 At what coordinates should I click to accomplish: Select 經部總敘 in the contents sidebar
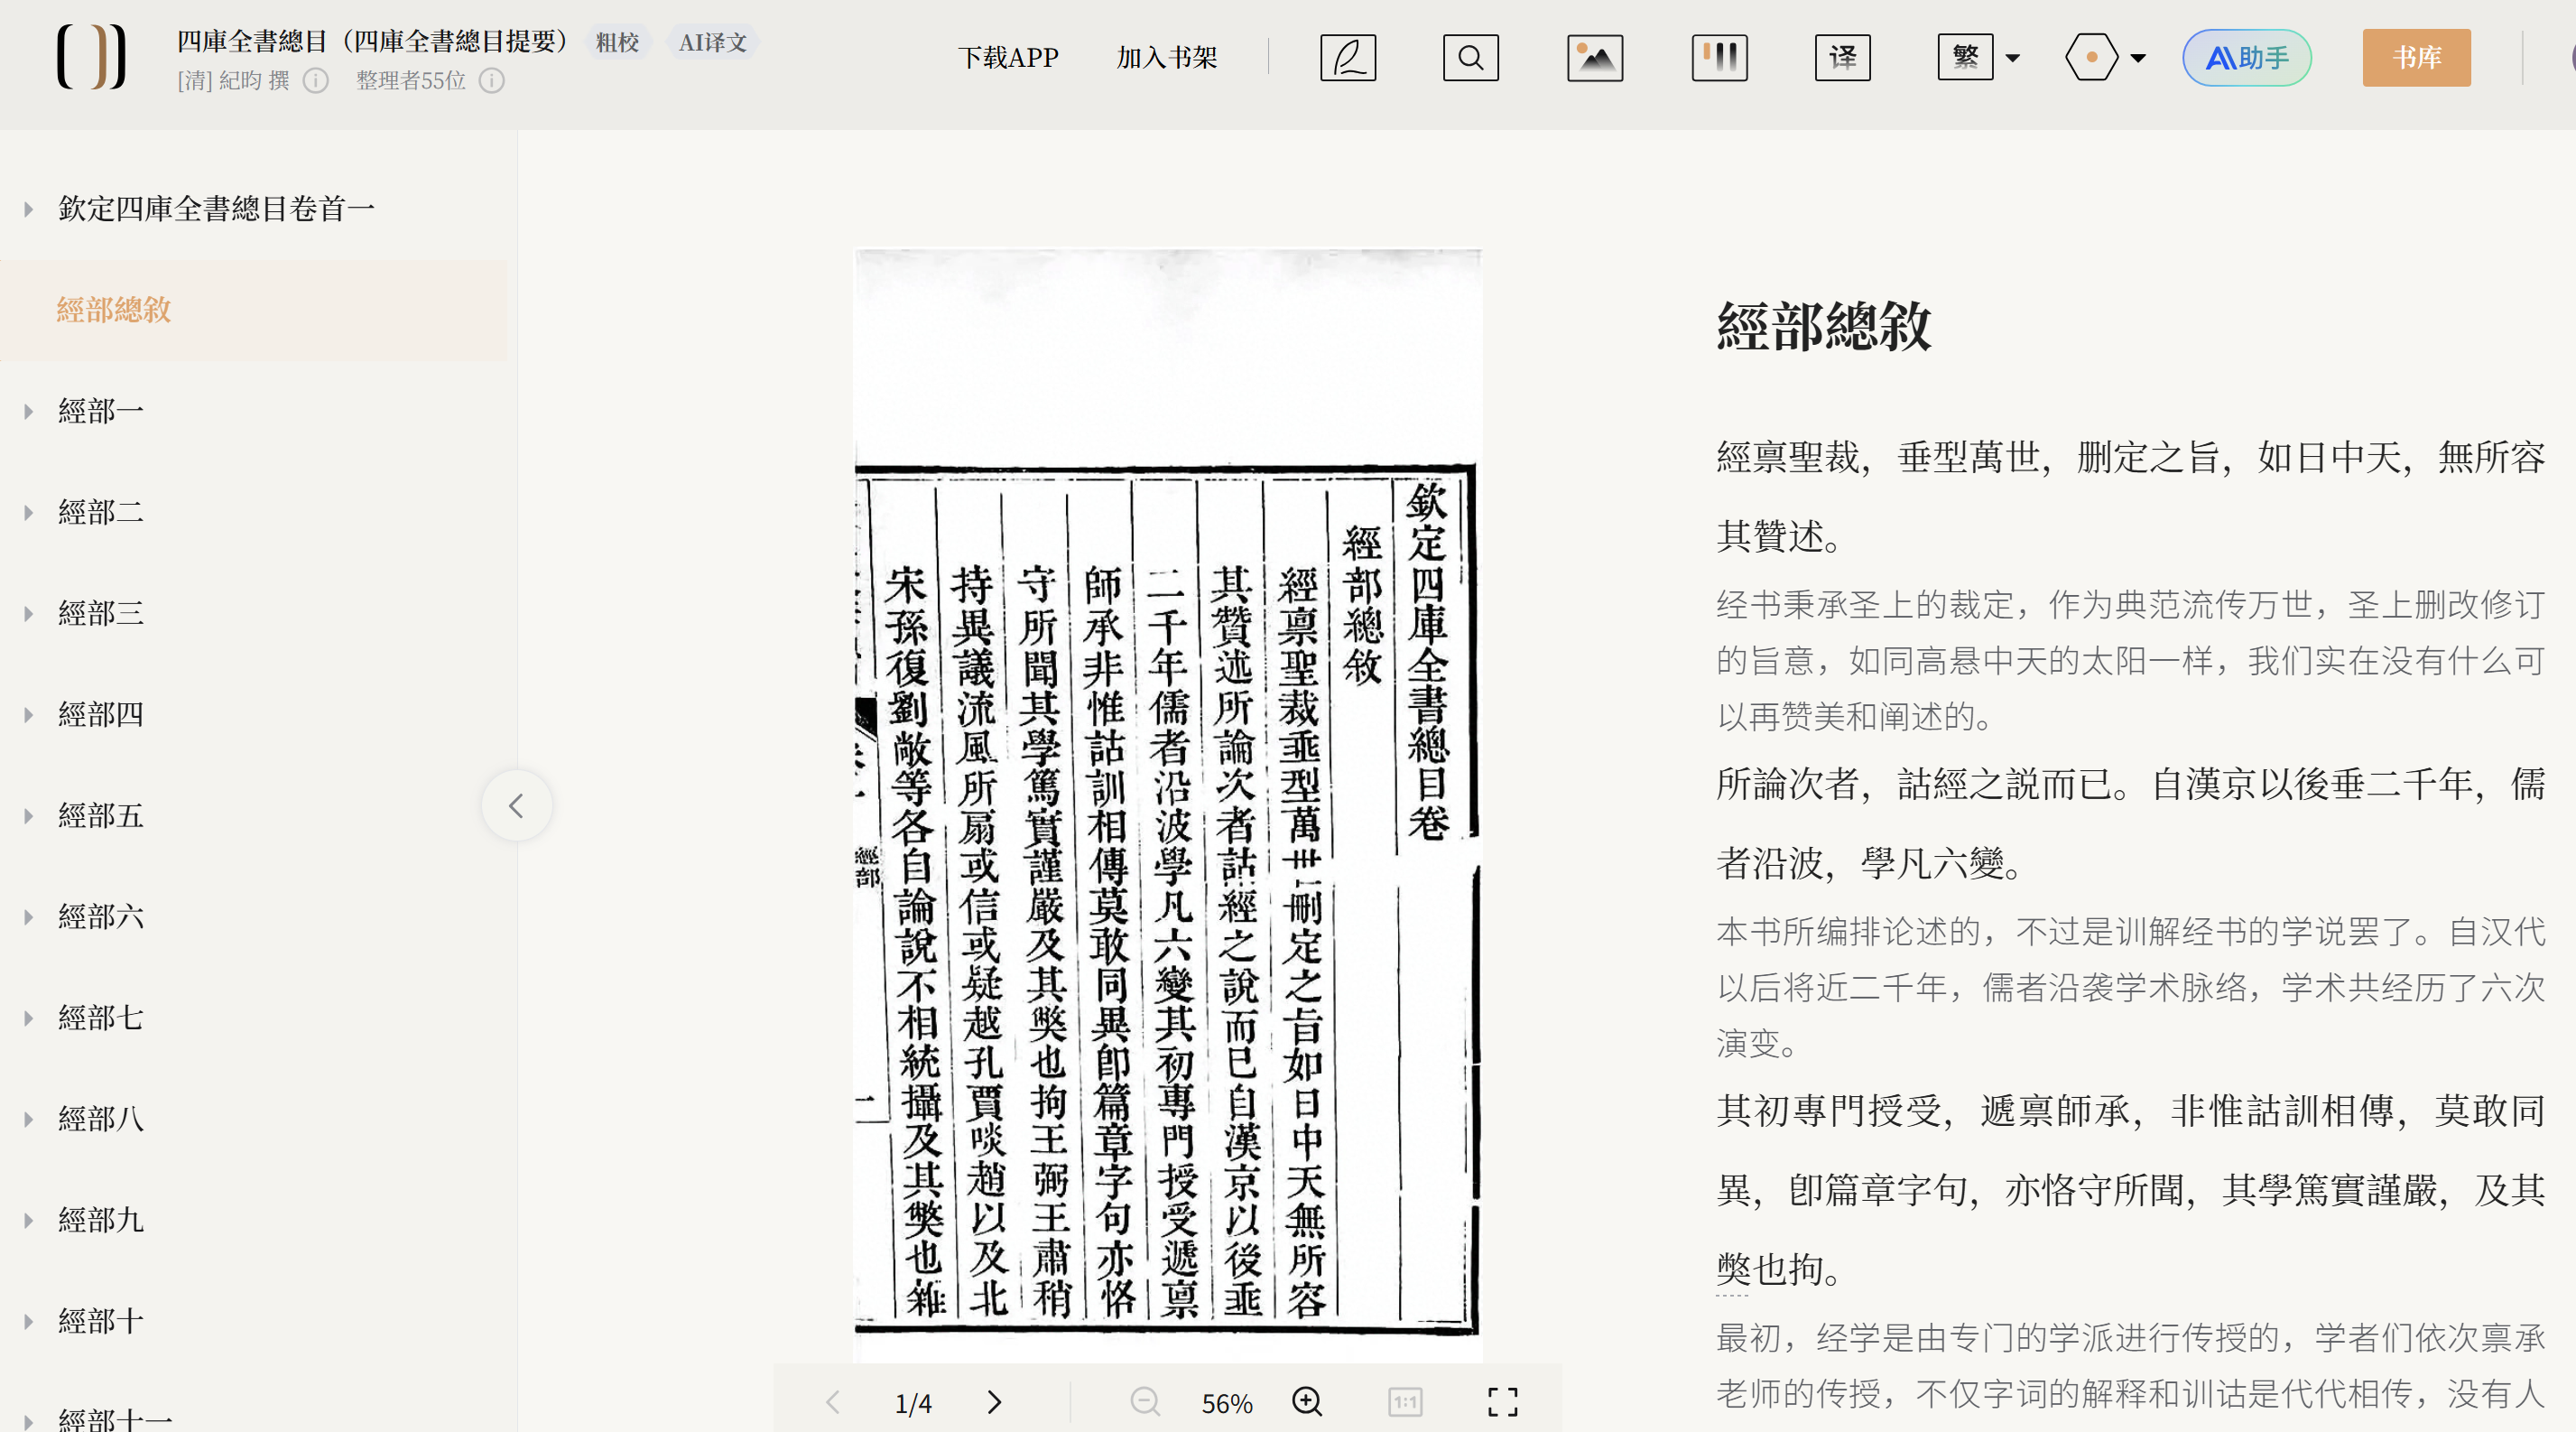pyautogui.click(x=113, y=311)
